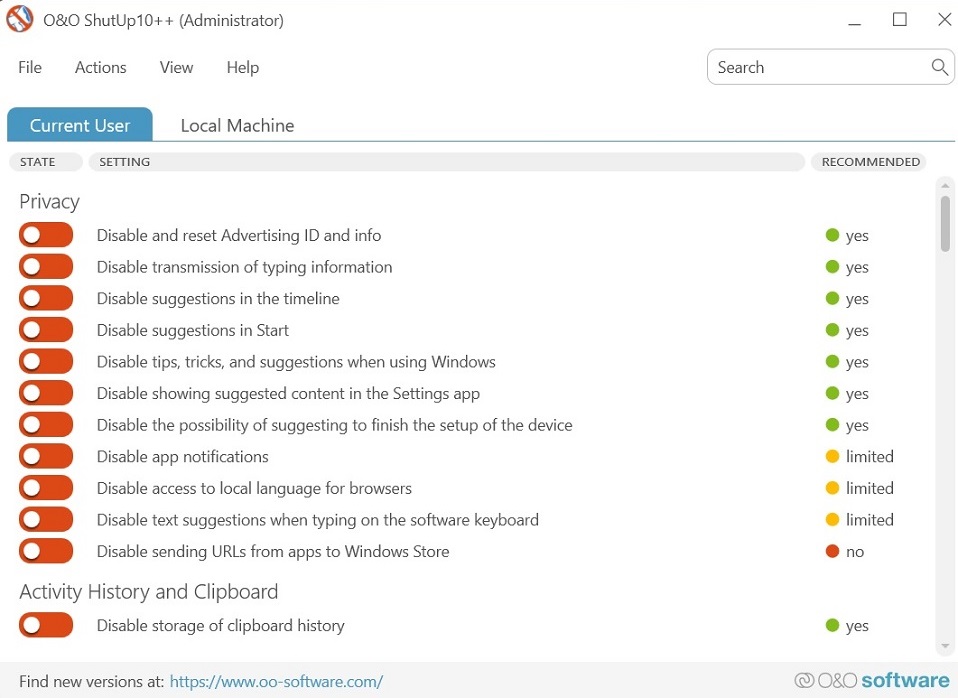Enable disabling of Advertising ID and info
The width and height of the screenshot is (958, 698).
pos(46,234)
